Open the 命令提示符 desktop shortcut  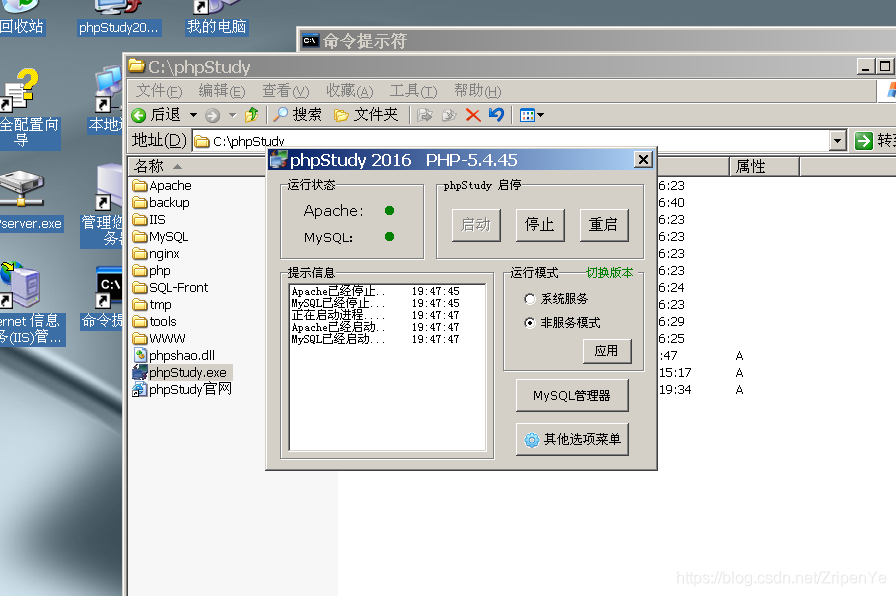pos(103,298)
